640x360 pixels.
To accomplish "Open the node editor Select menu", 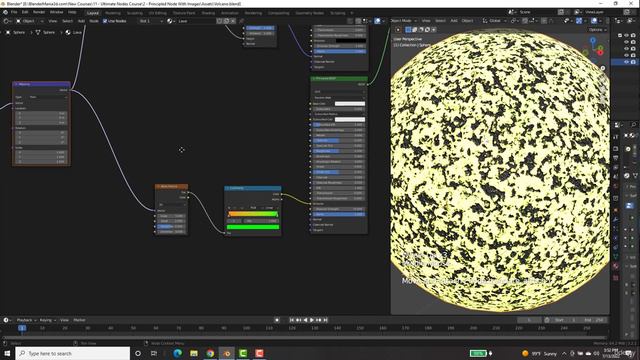I will tap(67, 21).
